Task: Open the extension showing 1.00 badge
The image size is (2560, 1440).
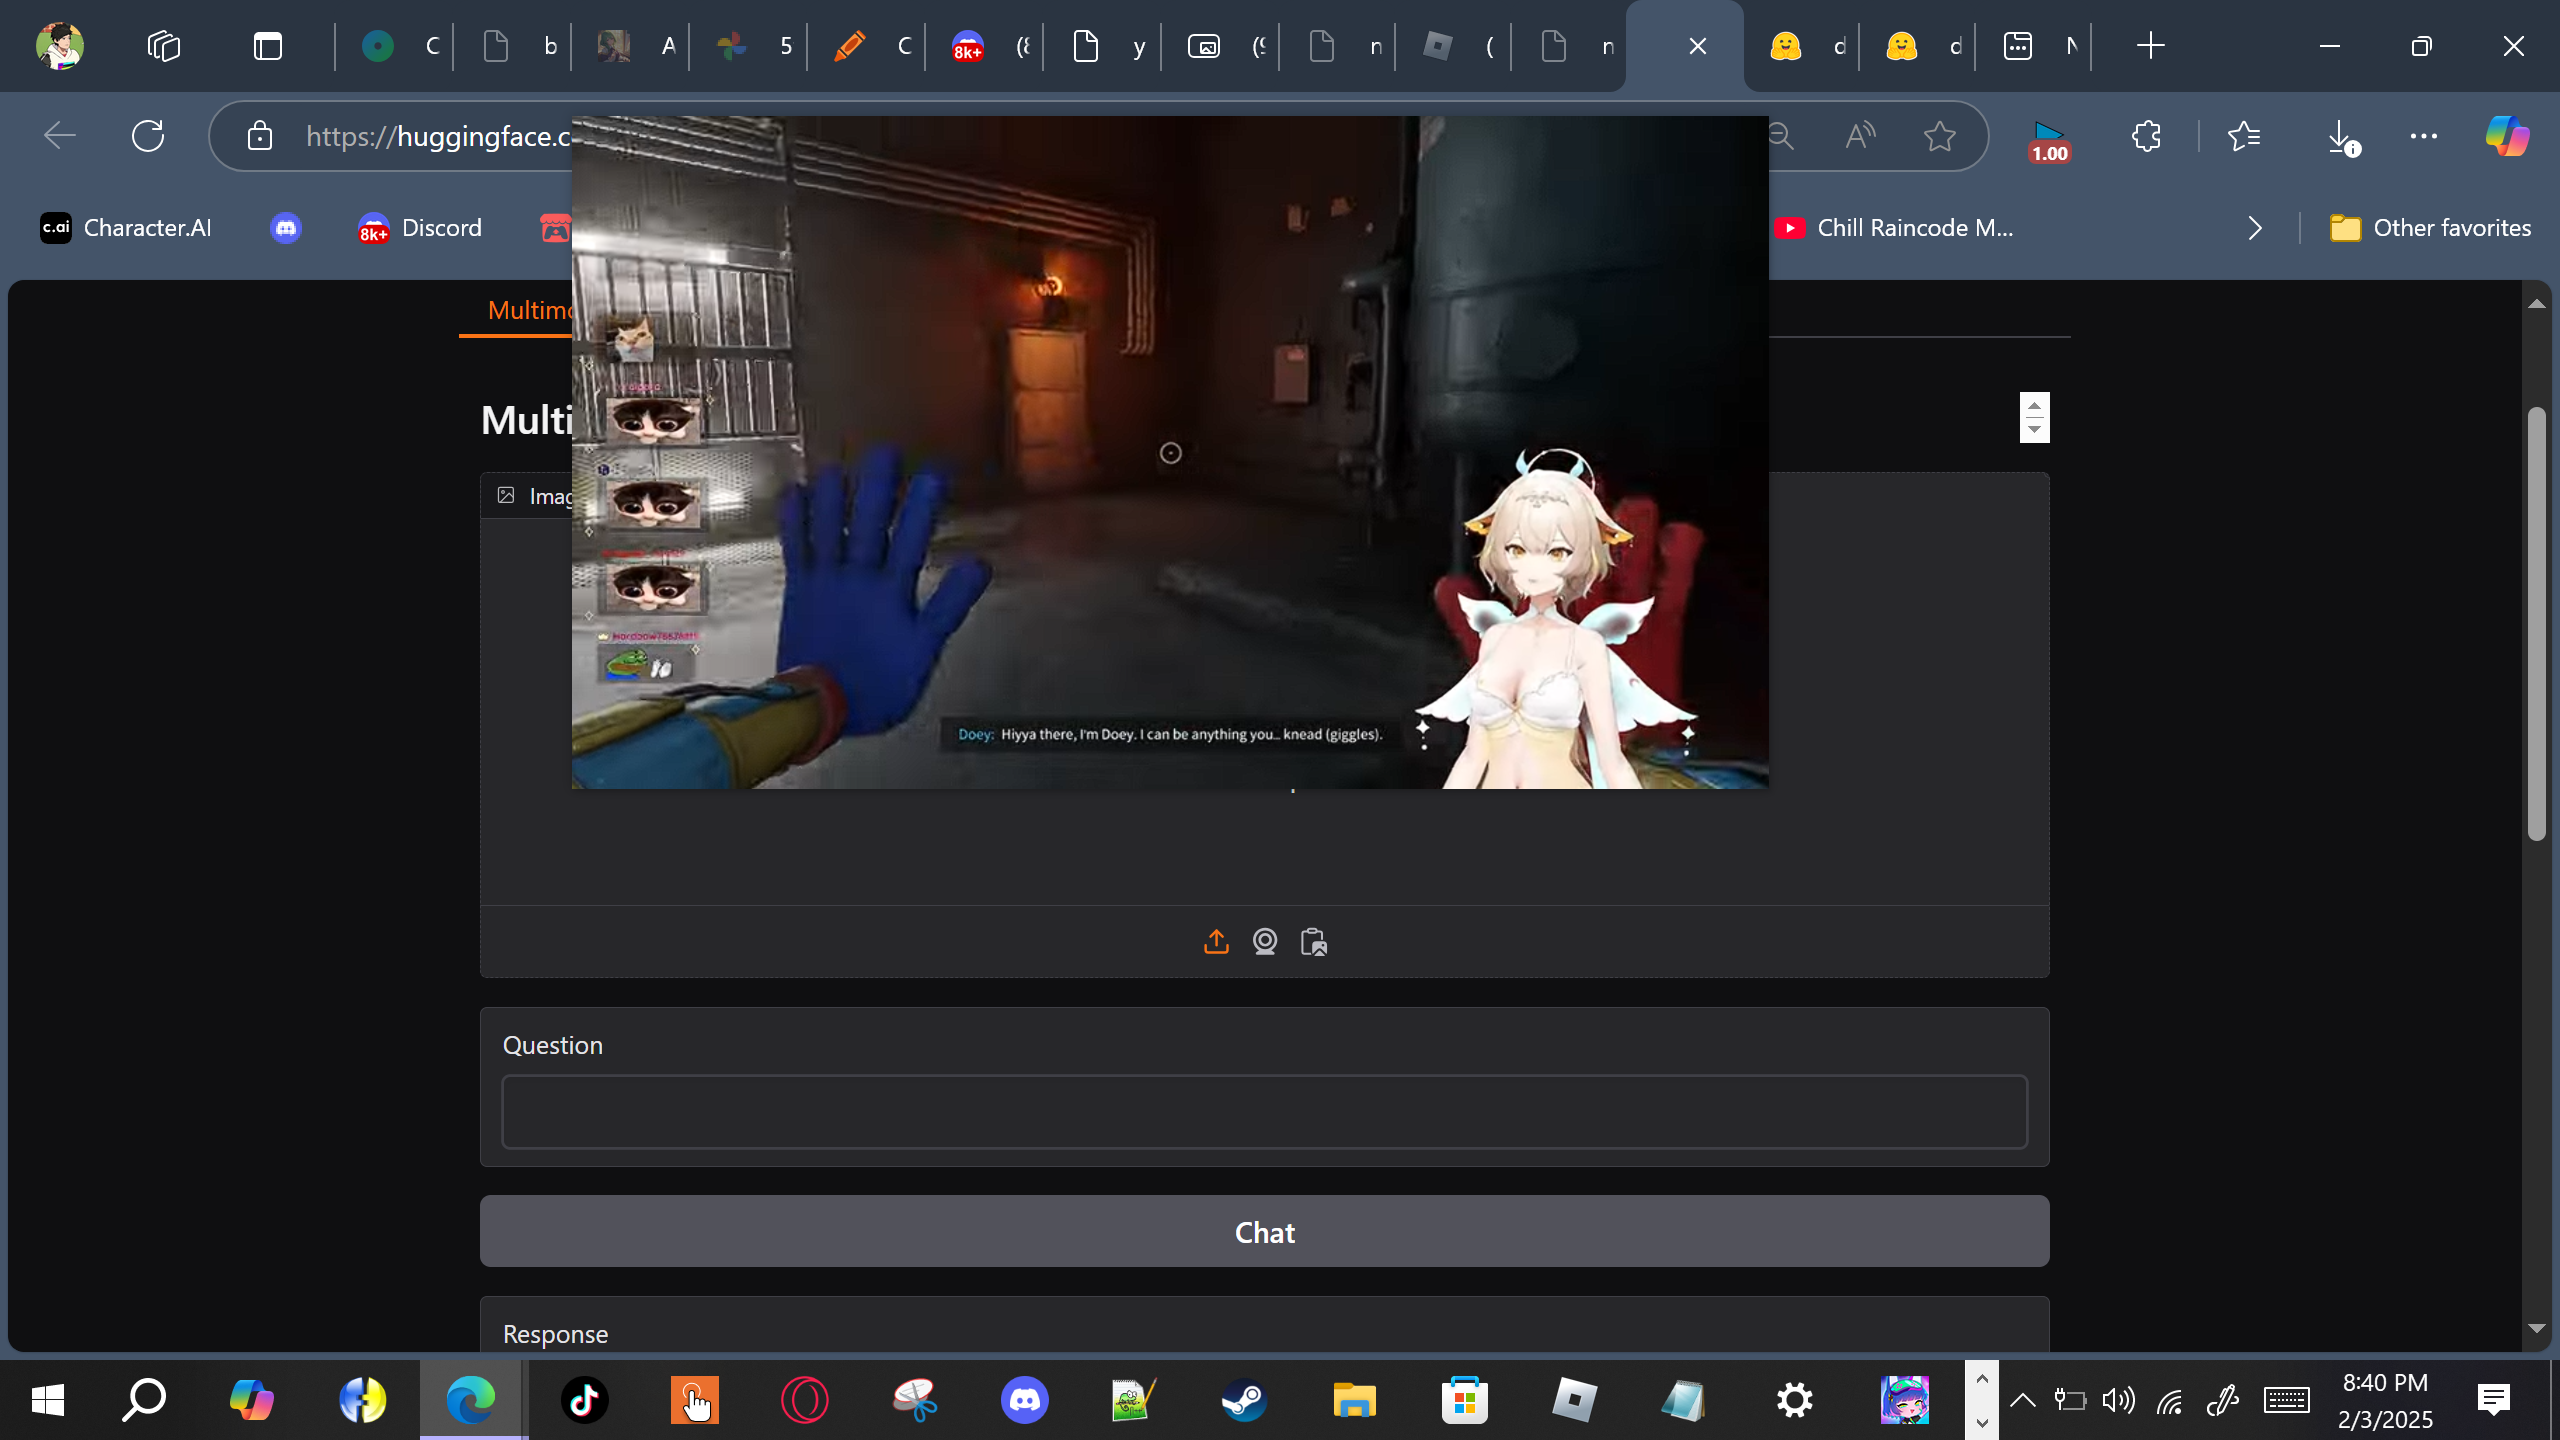Action: pyautogui.click(x=2049, y=140)
